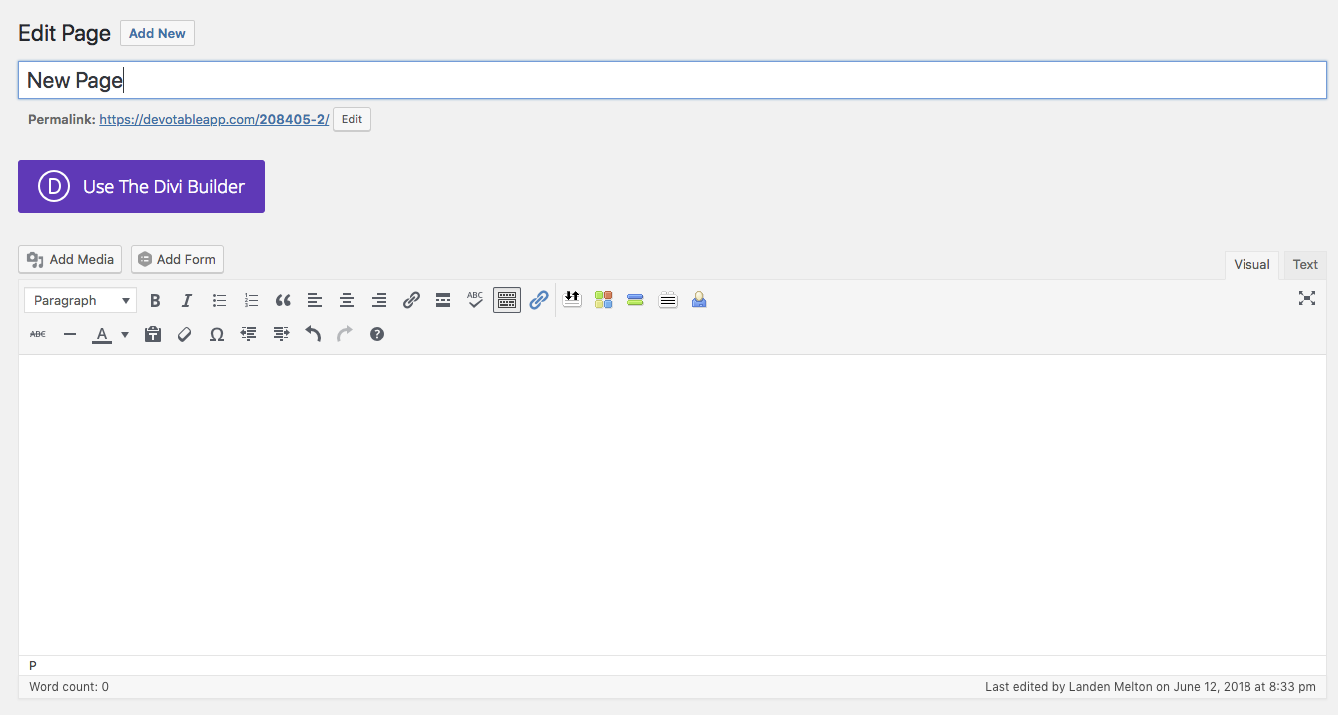Click the P element path indicator

tap(33, 666)
